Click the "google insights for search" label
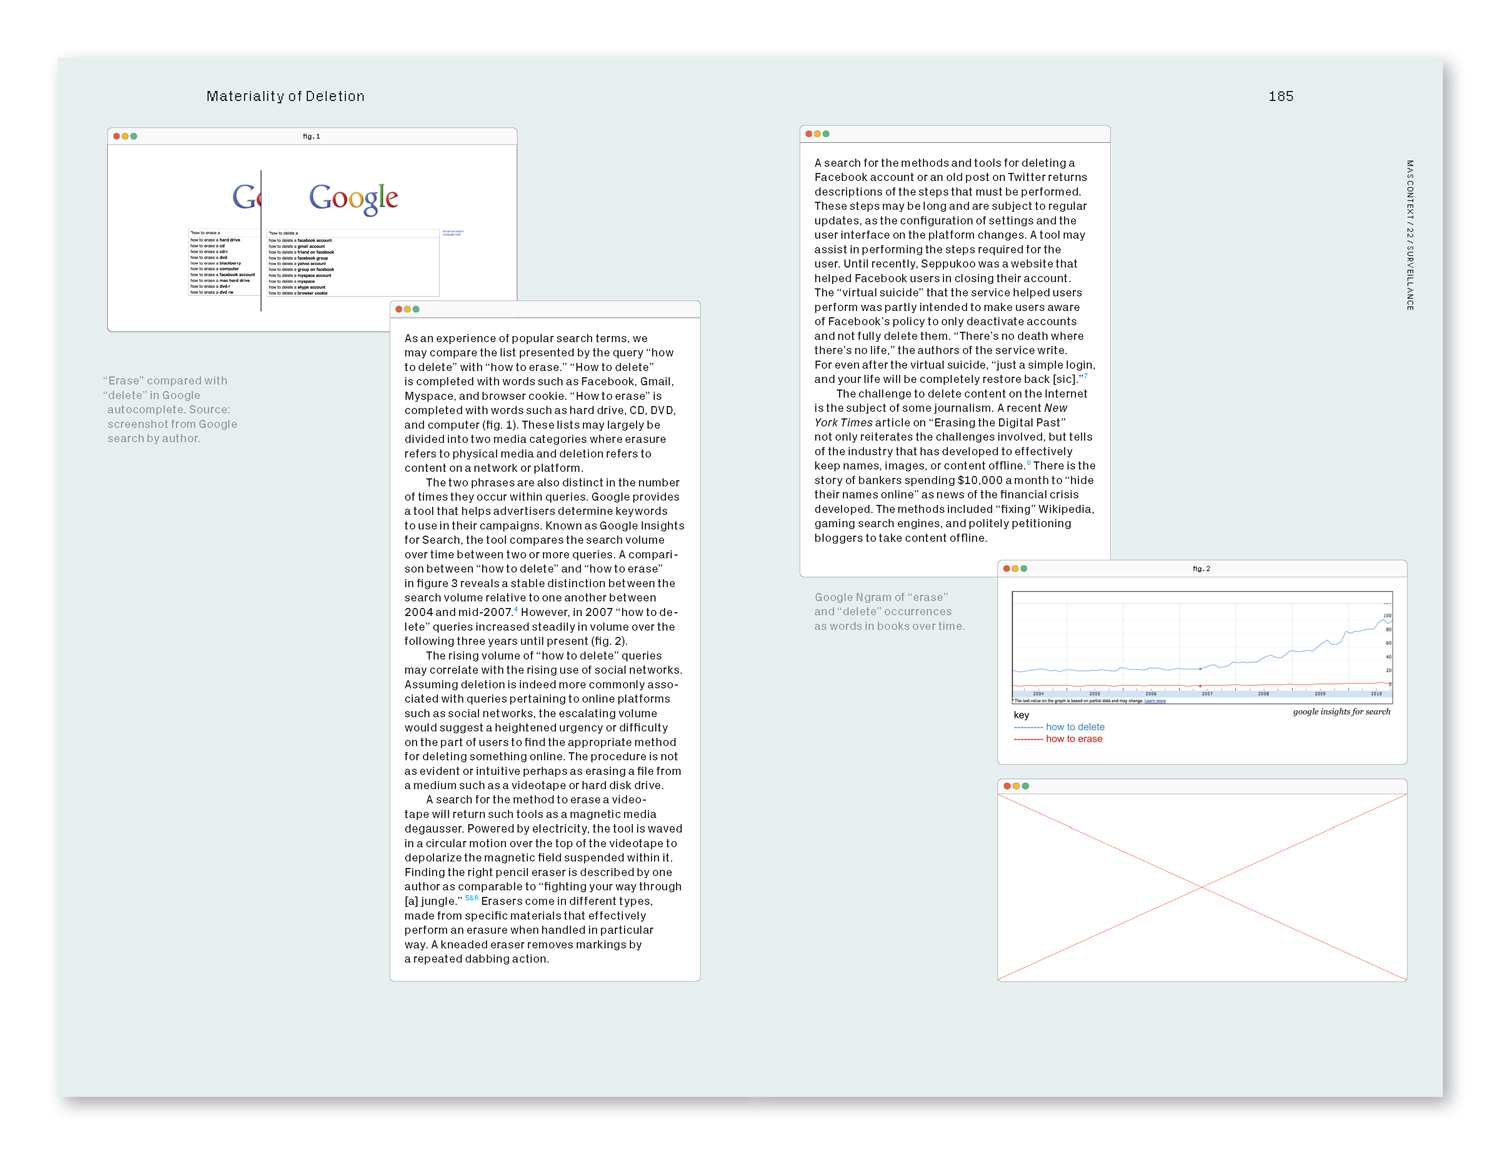The width and height of the screenshot is (1500, 1154). pos(1341,712)
